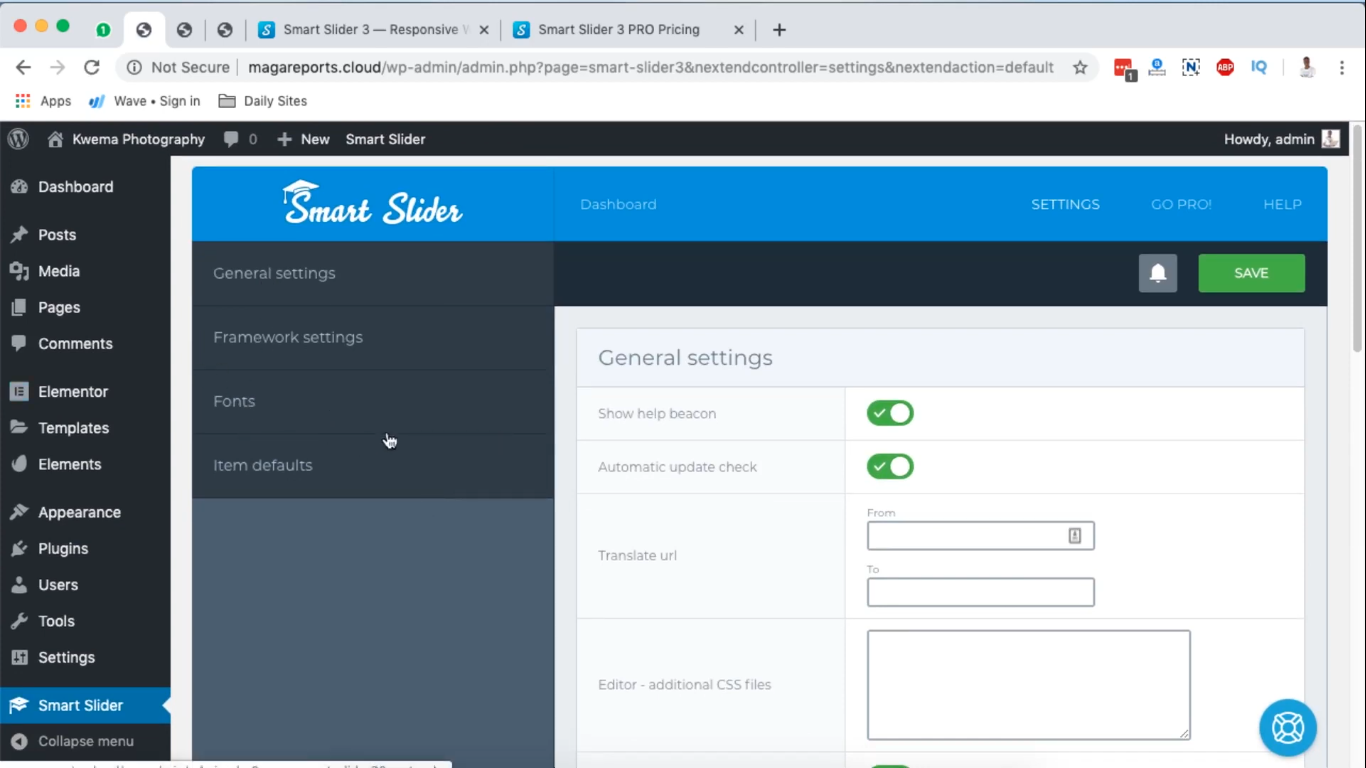
Task: Open HELP in Smart Slider header
Action: coord(1282,204)
